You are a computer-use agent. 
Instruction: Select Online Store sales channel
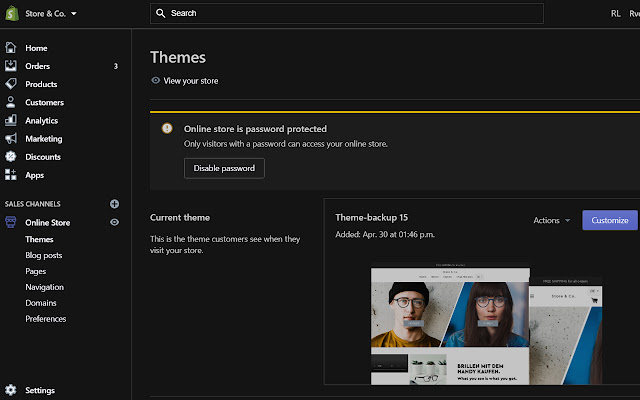coord(48,222)
